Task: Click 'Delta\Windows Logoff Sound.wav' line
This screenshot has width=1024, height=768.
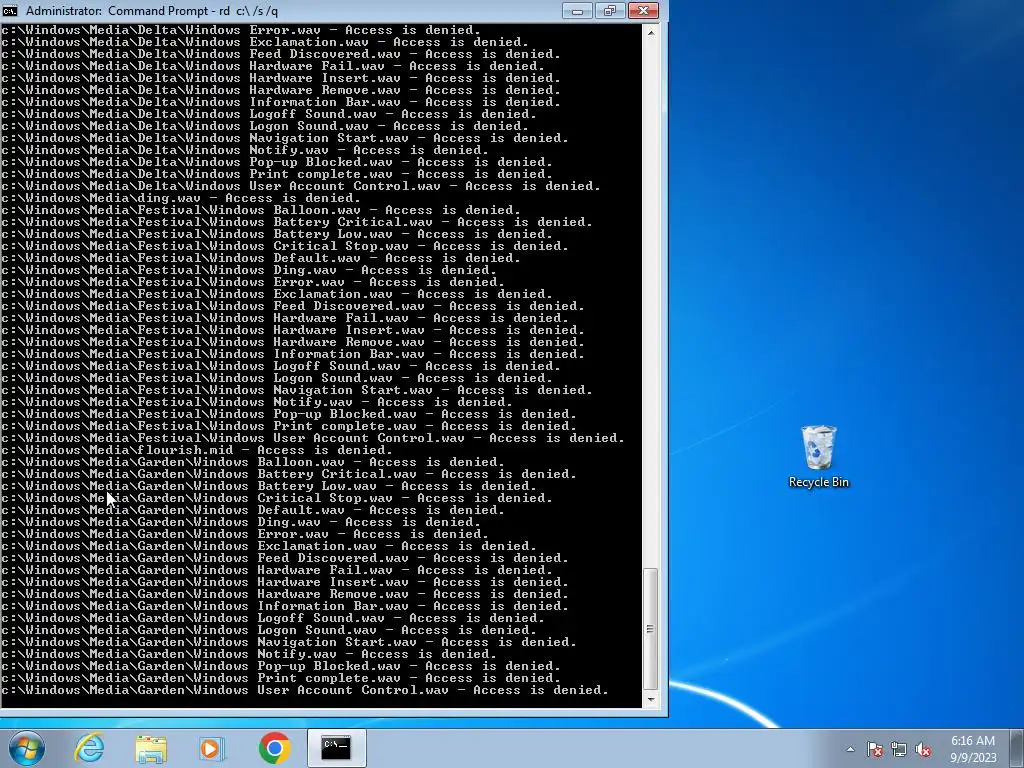Action: 269,114
